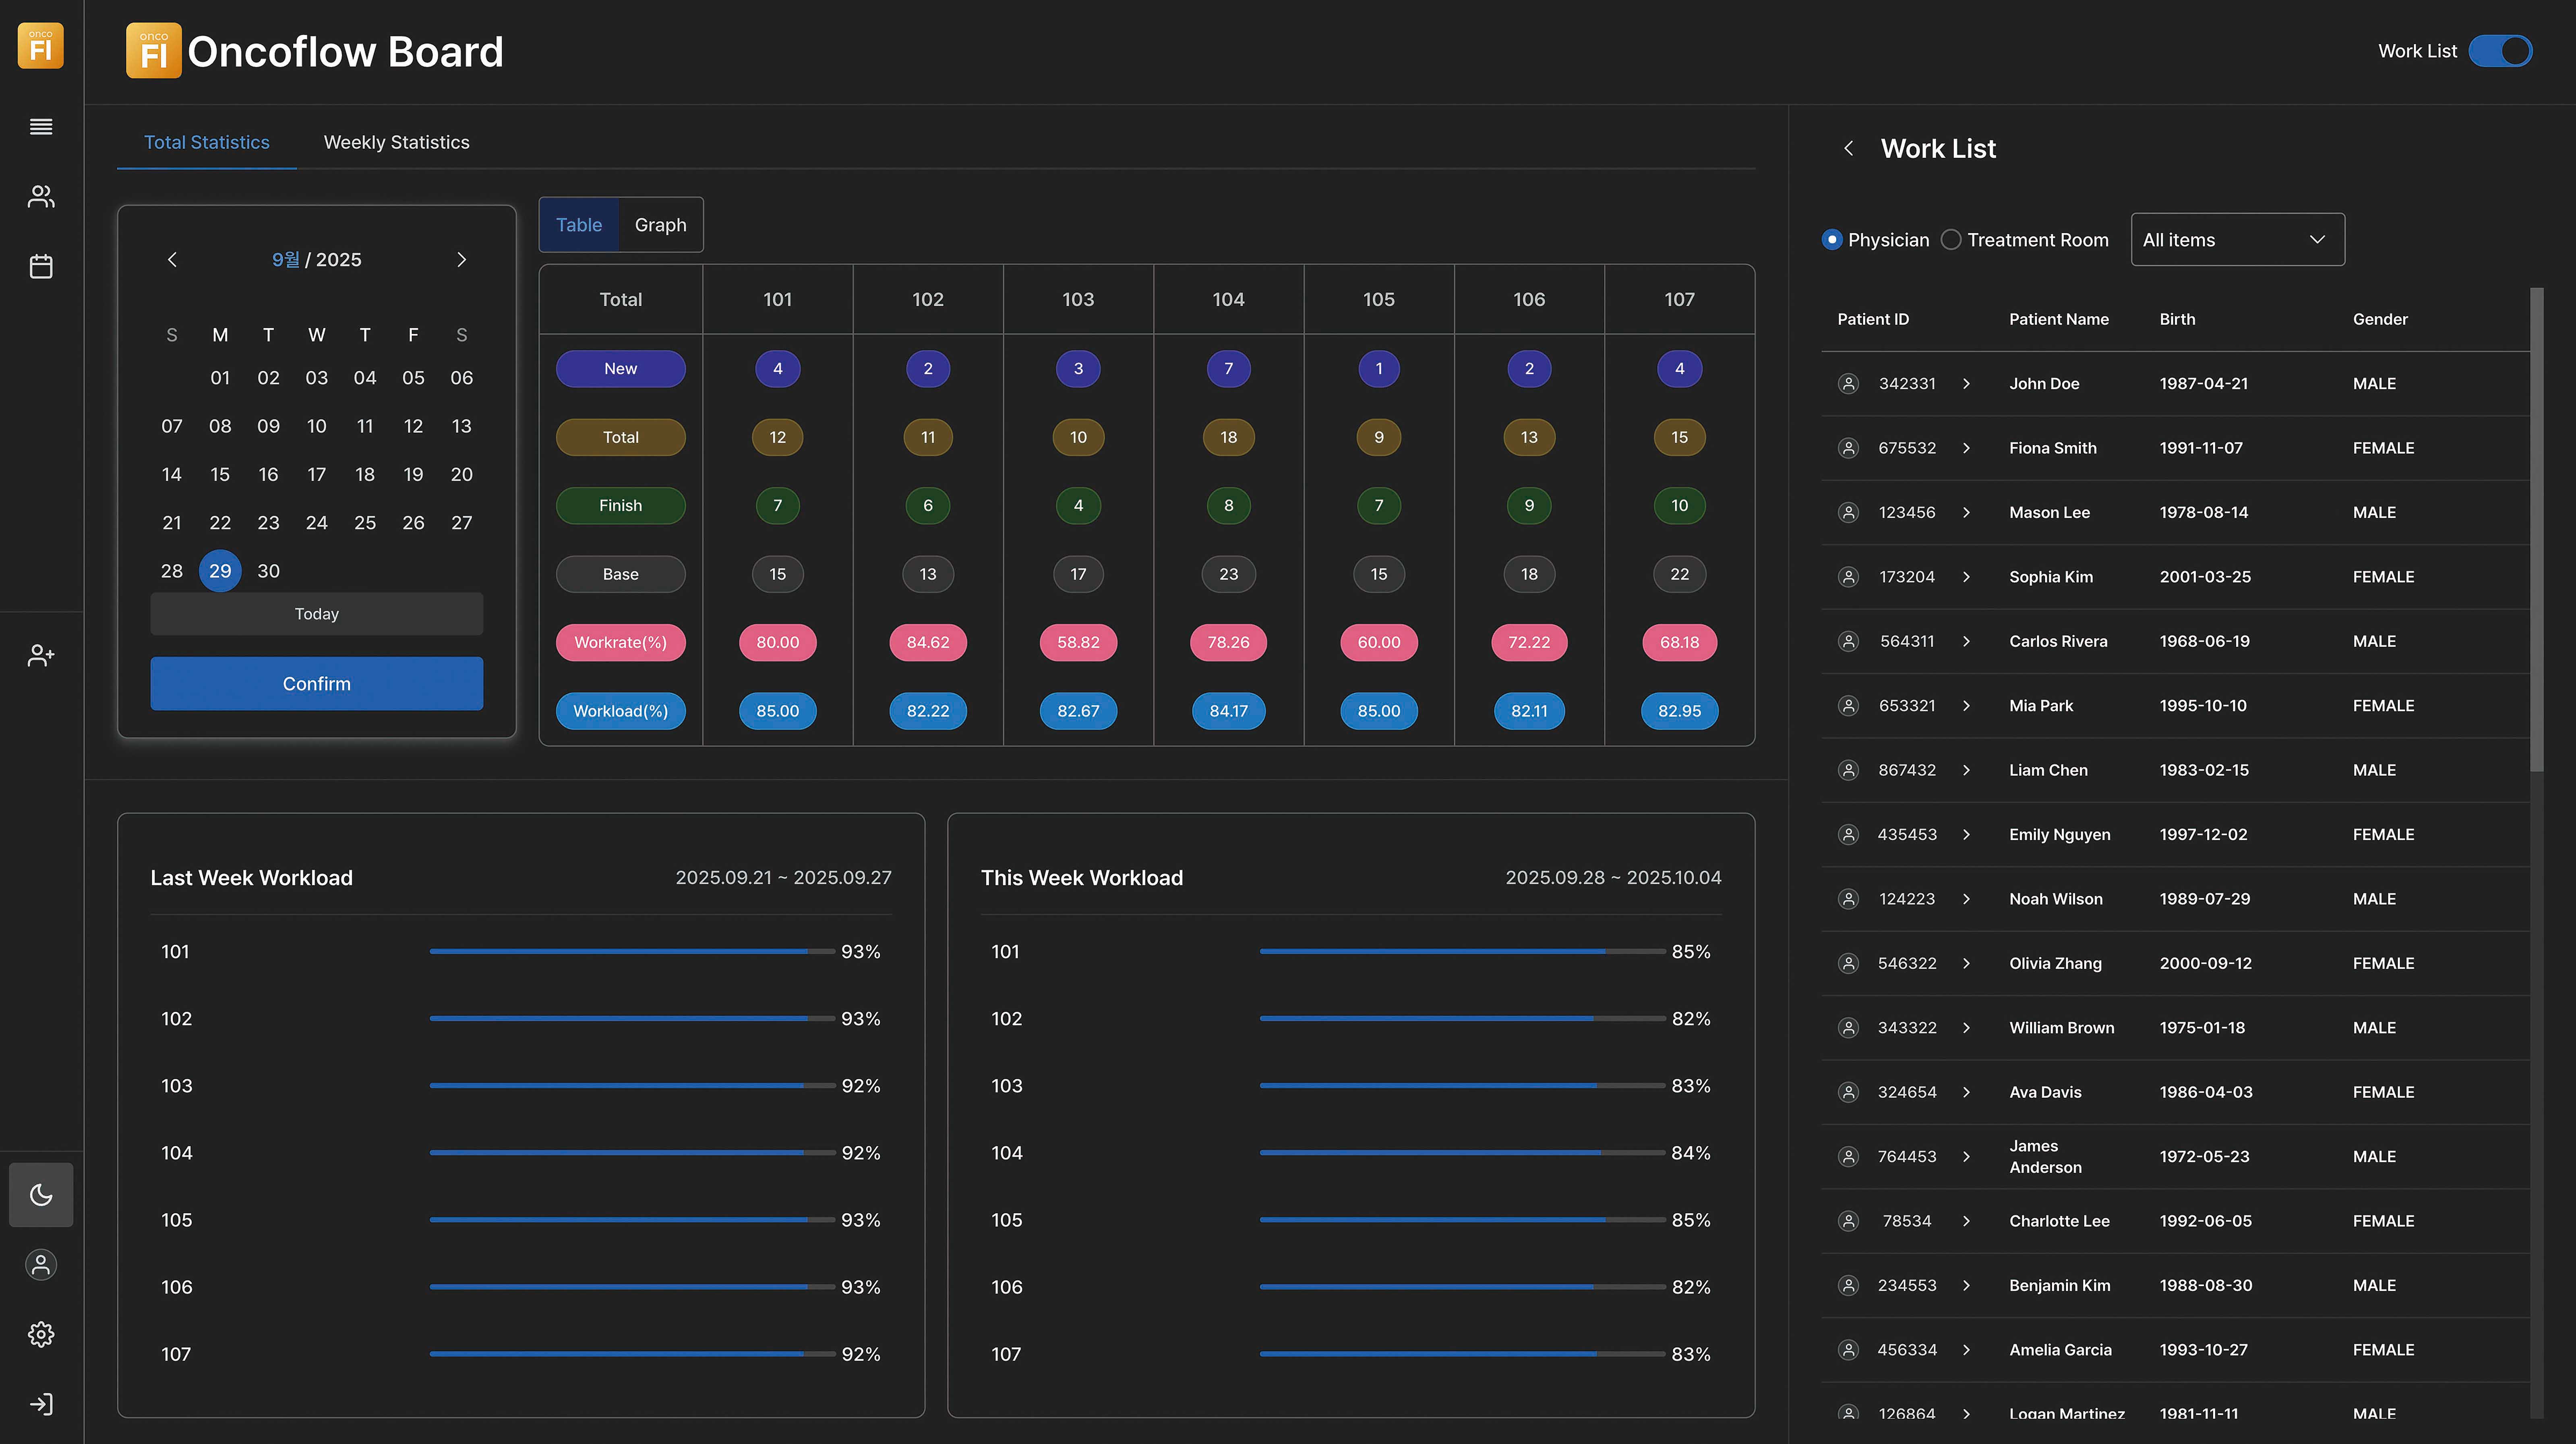
Task: Click the logout icon at sidebar bottom
Action: 41,1405
